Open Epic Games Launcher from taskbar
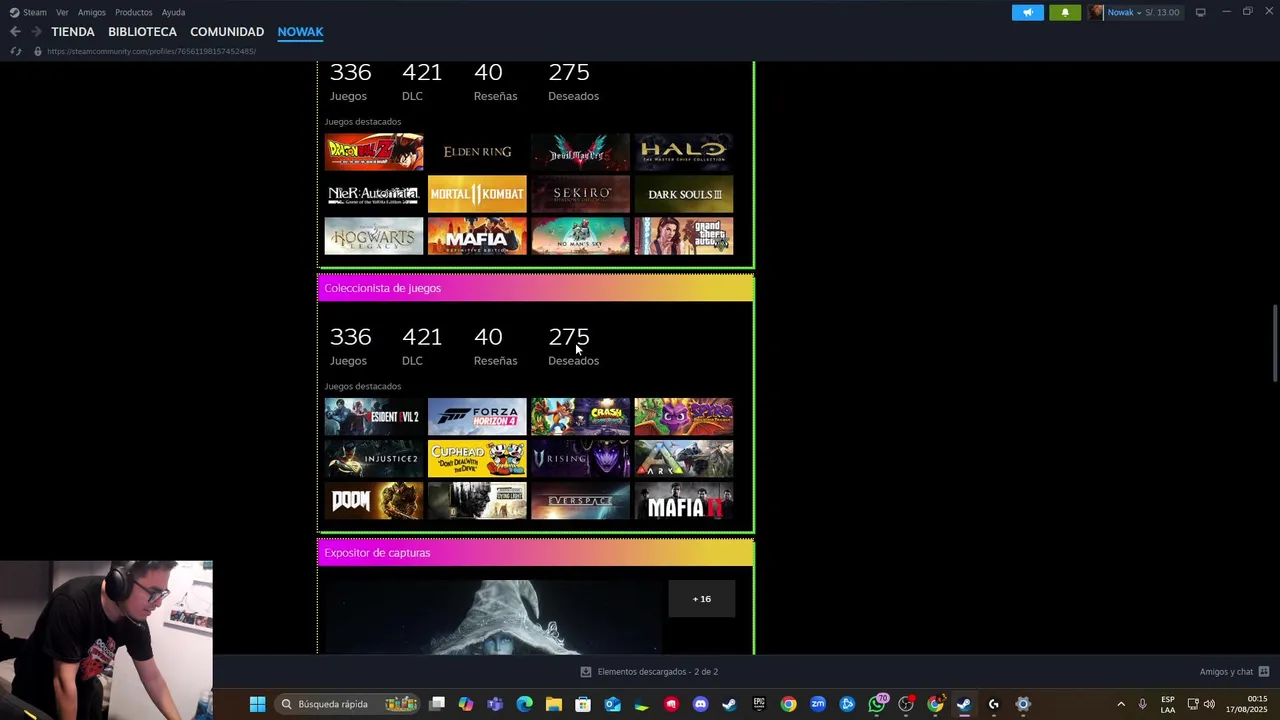Viewport: 1280px width, 720px height. pos(759,704)
